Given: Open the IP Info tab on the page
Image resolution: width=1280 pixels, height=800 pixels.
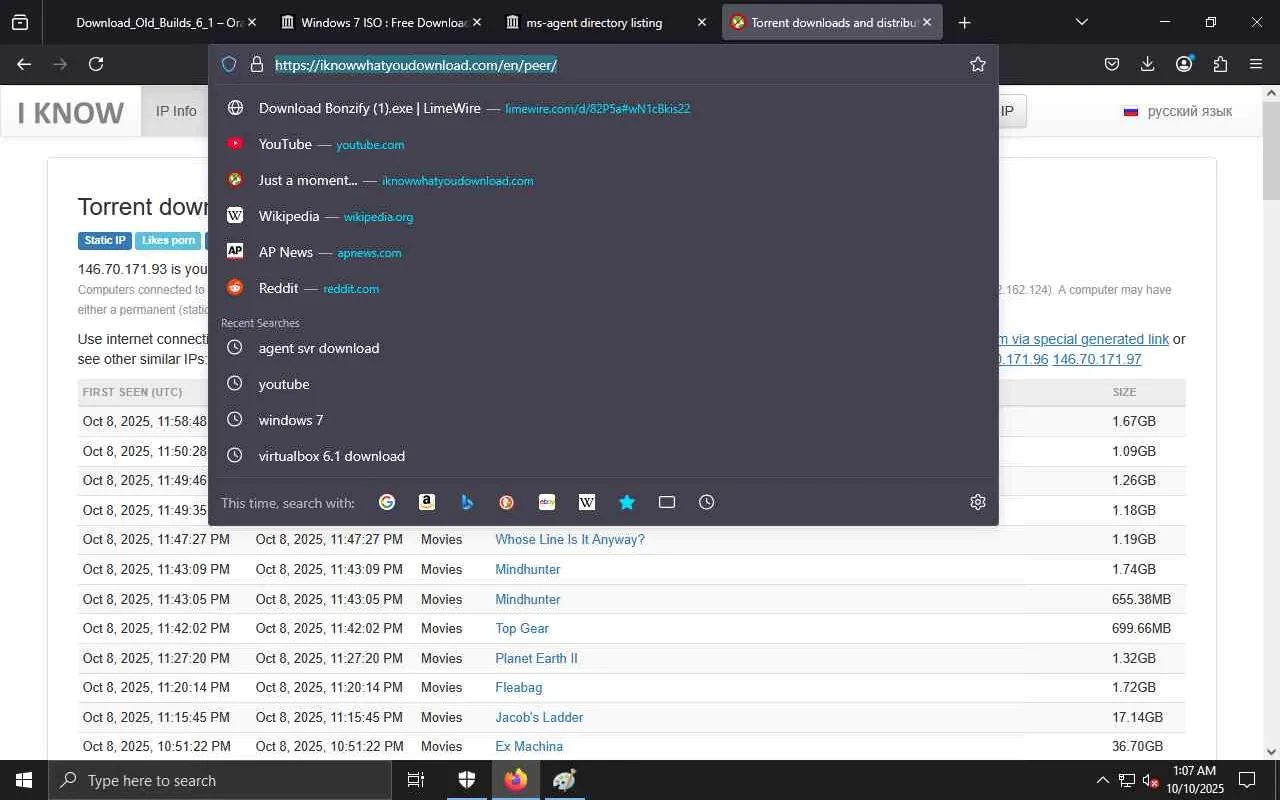Looking at the screenshot, I should [x=176, y=111].
